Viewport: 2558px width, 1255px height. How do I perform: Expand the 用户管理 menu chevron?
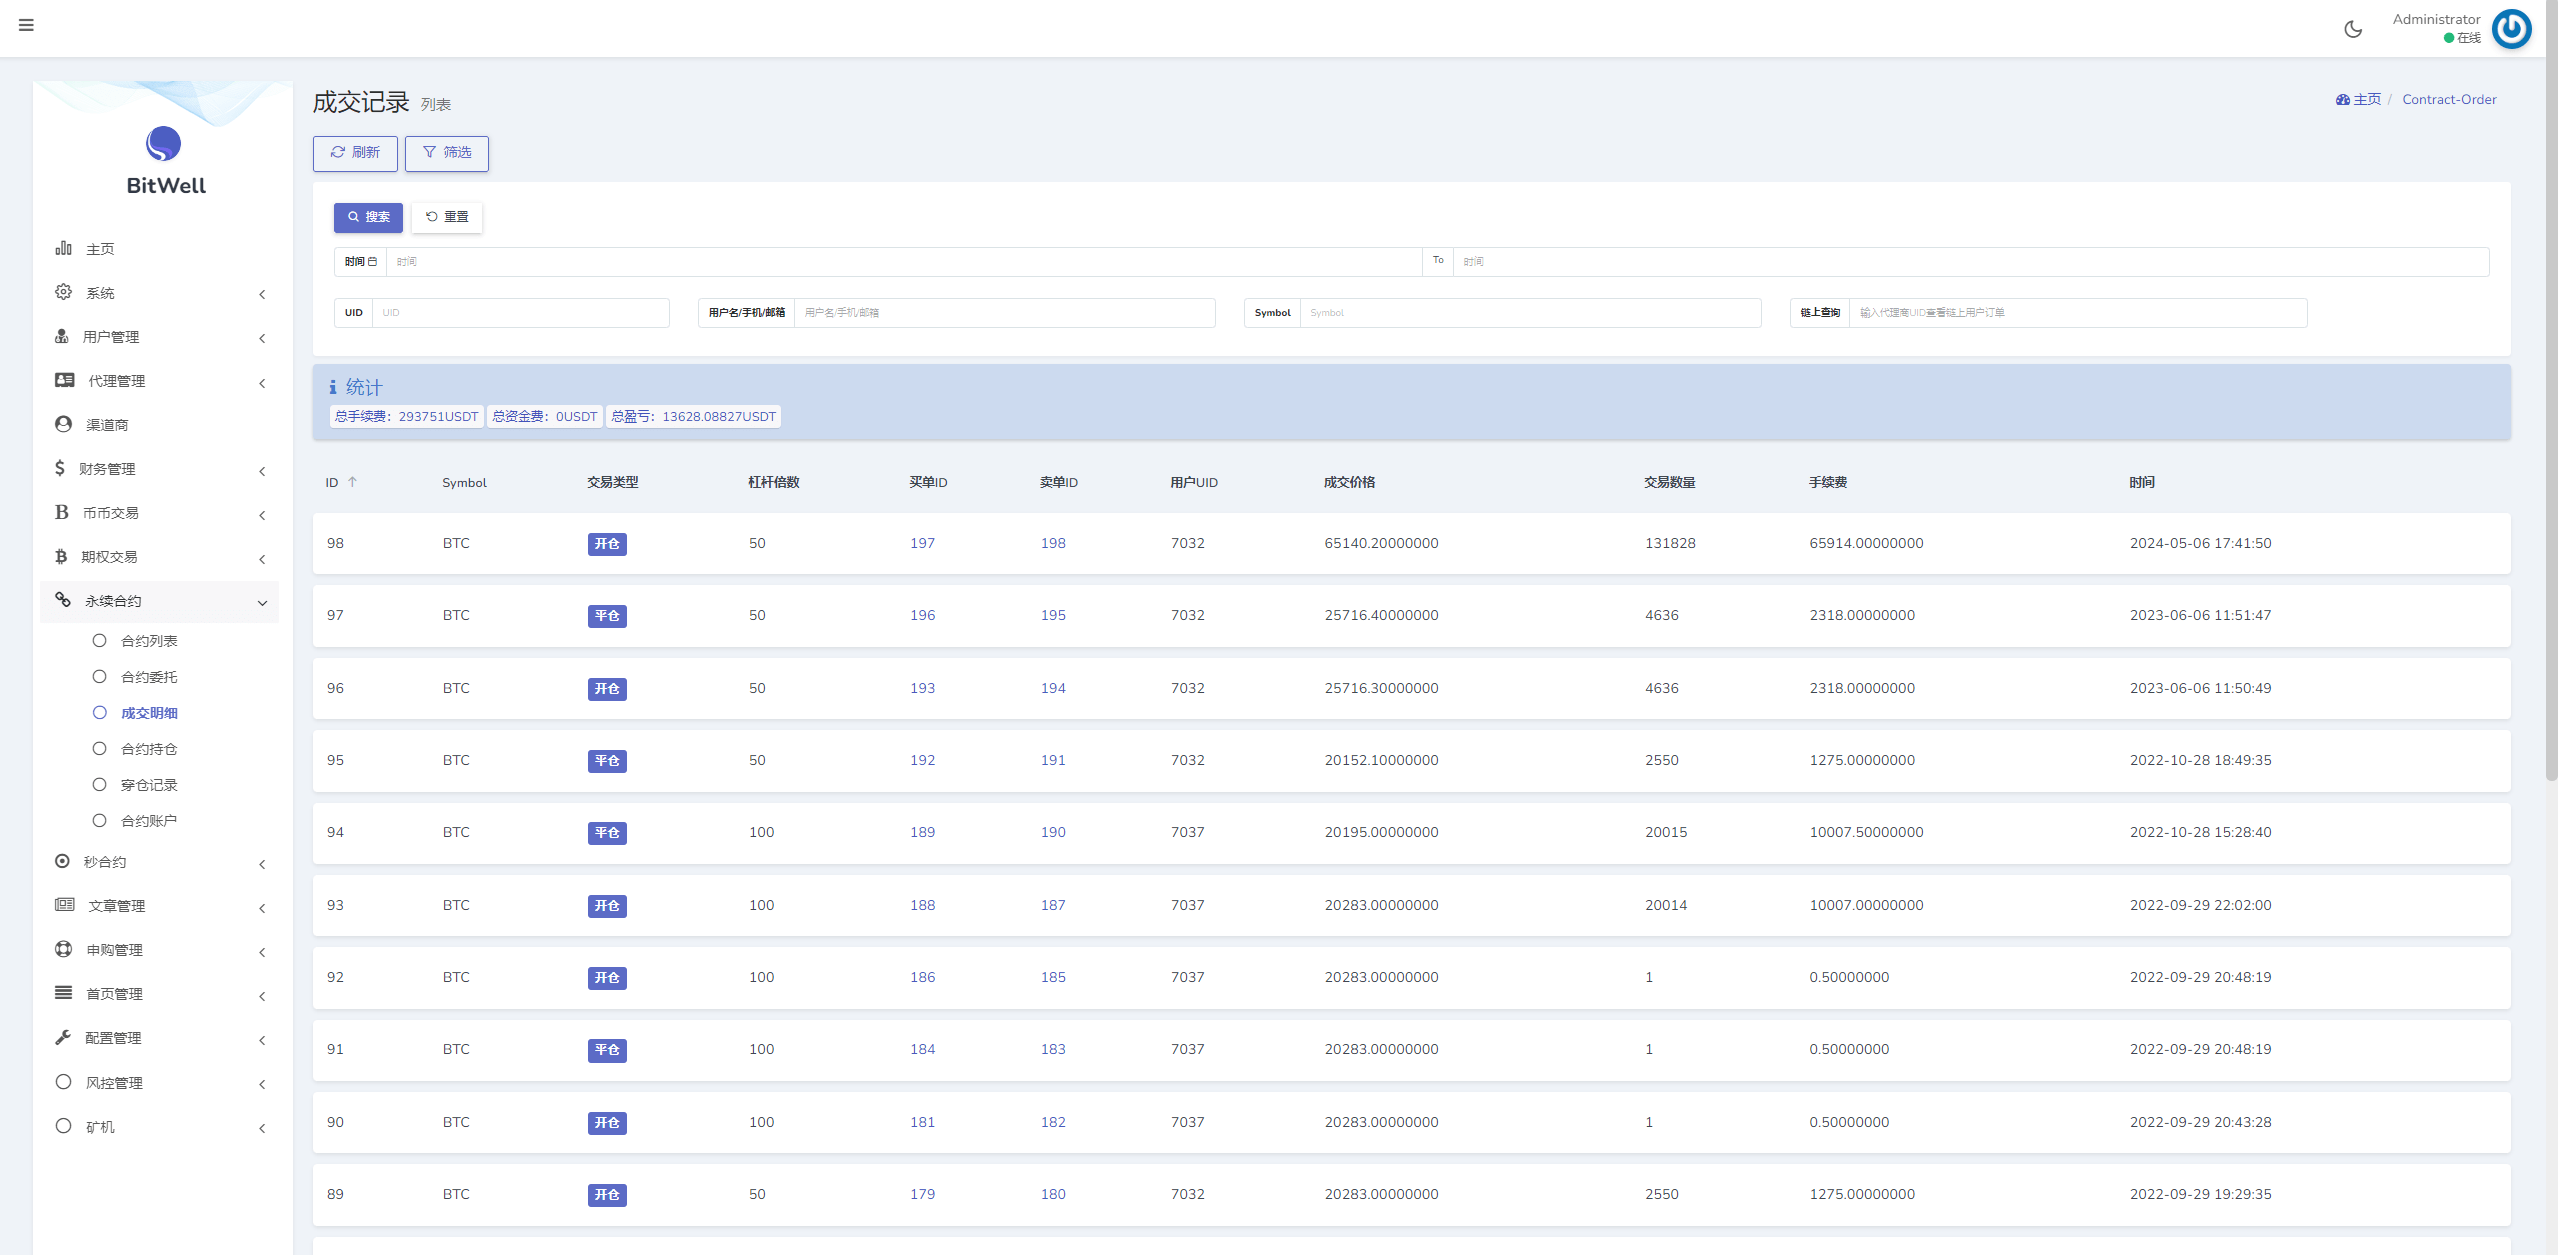pyautogui.click(x=262, y=338)
